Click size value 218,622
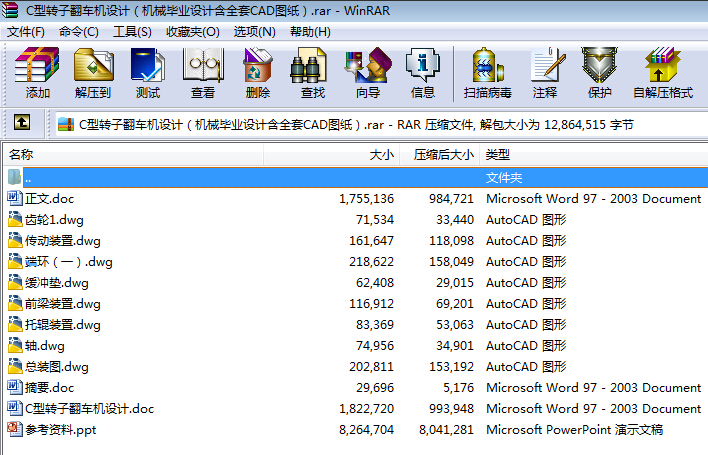708x455 pixels. tap(371, 262)
